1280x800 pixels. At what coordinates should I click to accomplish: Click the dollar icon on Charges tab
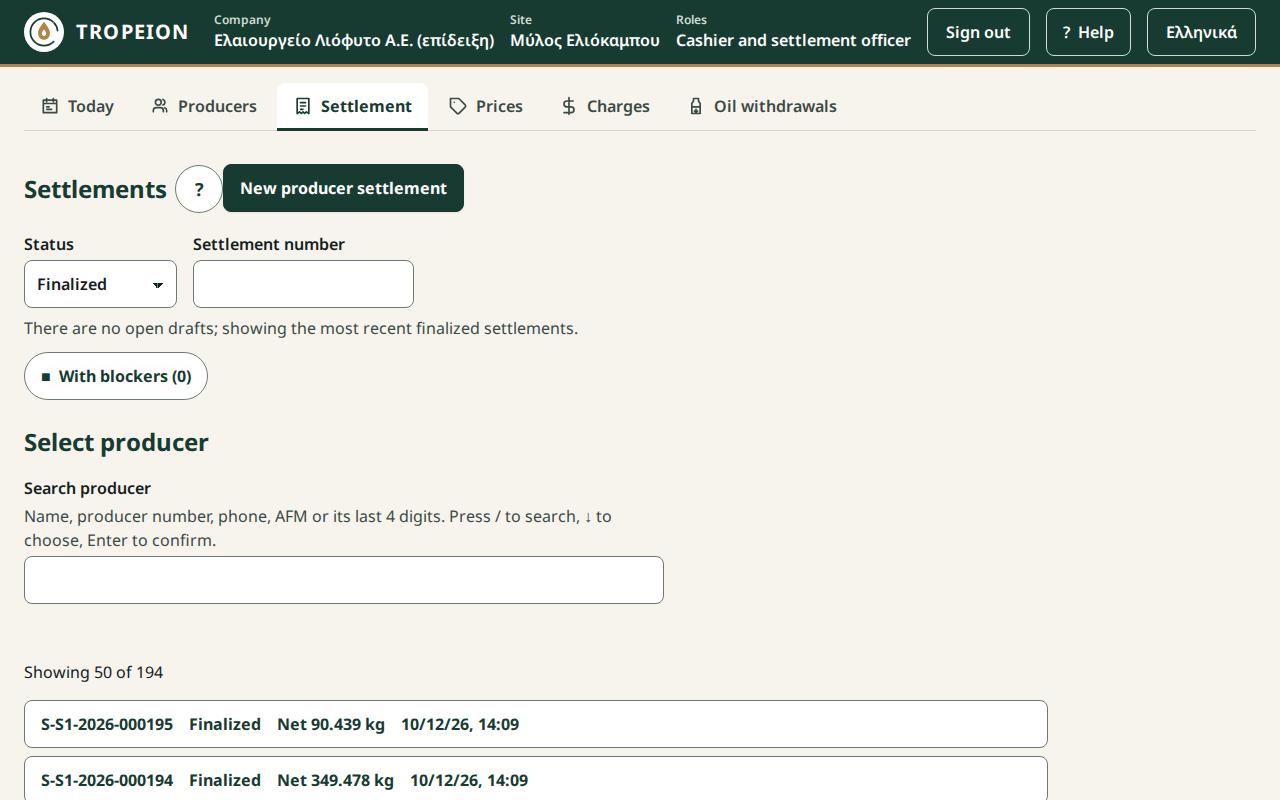(x=569, y=106)
